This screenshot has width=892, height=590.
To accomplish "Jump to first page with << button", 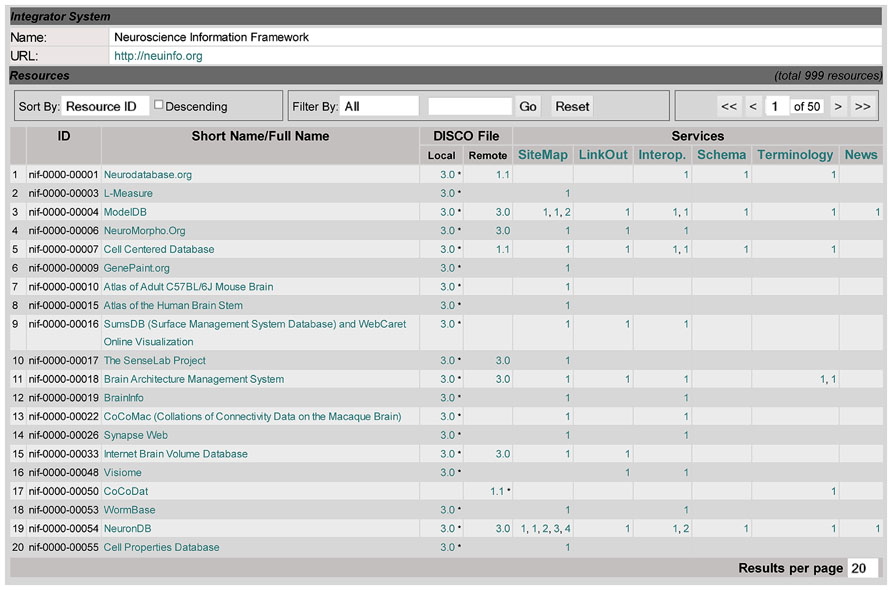I will point(729,106).
